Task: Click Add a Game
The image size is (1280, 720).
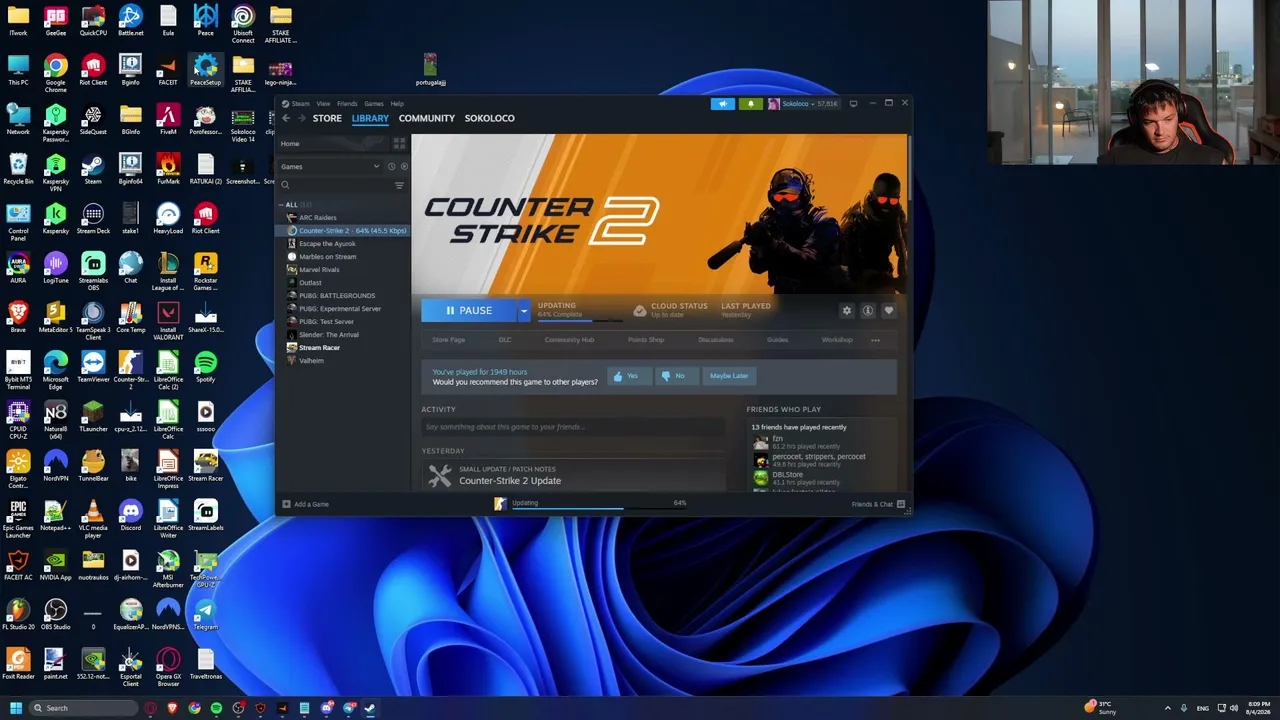Action: pyautogui.click(x=306, y=504)
